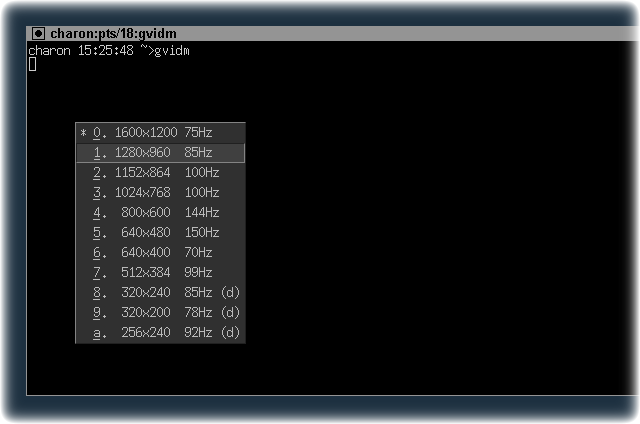Image resolution: width=640 pixels, height=424 pixels.
Task: Pick 640x480 150Hz video mode
Action: click(160, 233)
